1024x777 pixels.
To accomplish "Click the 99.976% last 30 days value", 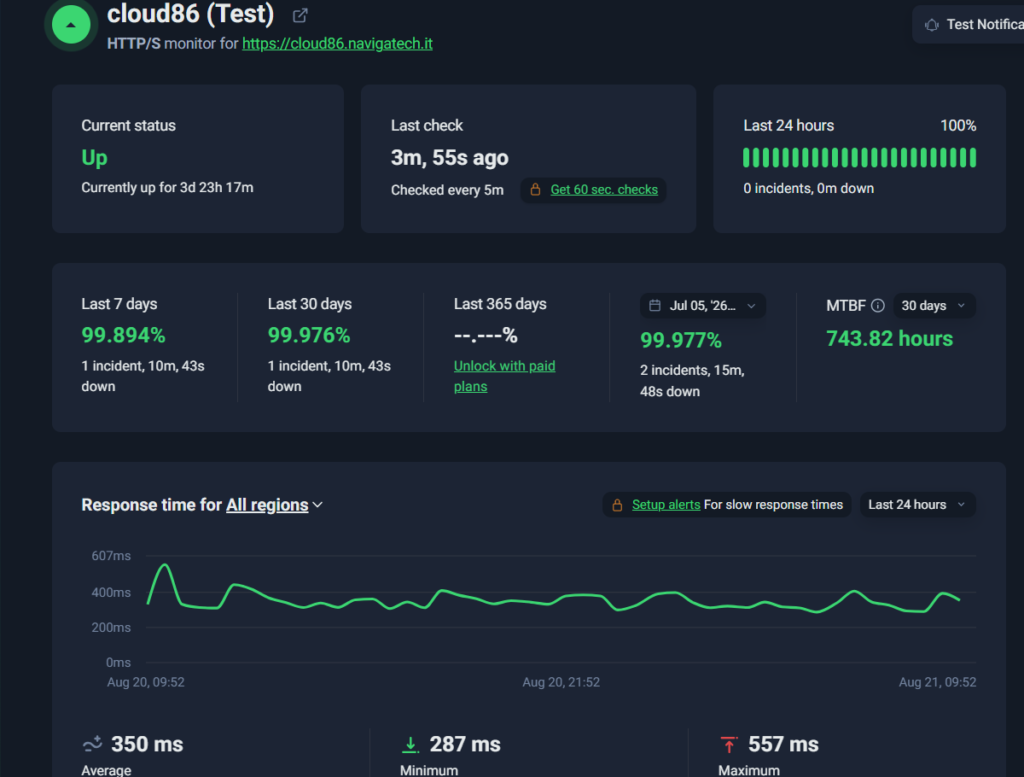I will pos(309,335).
